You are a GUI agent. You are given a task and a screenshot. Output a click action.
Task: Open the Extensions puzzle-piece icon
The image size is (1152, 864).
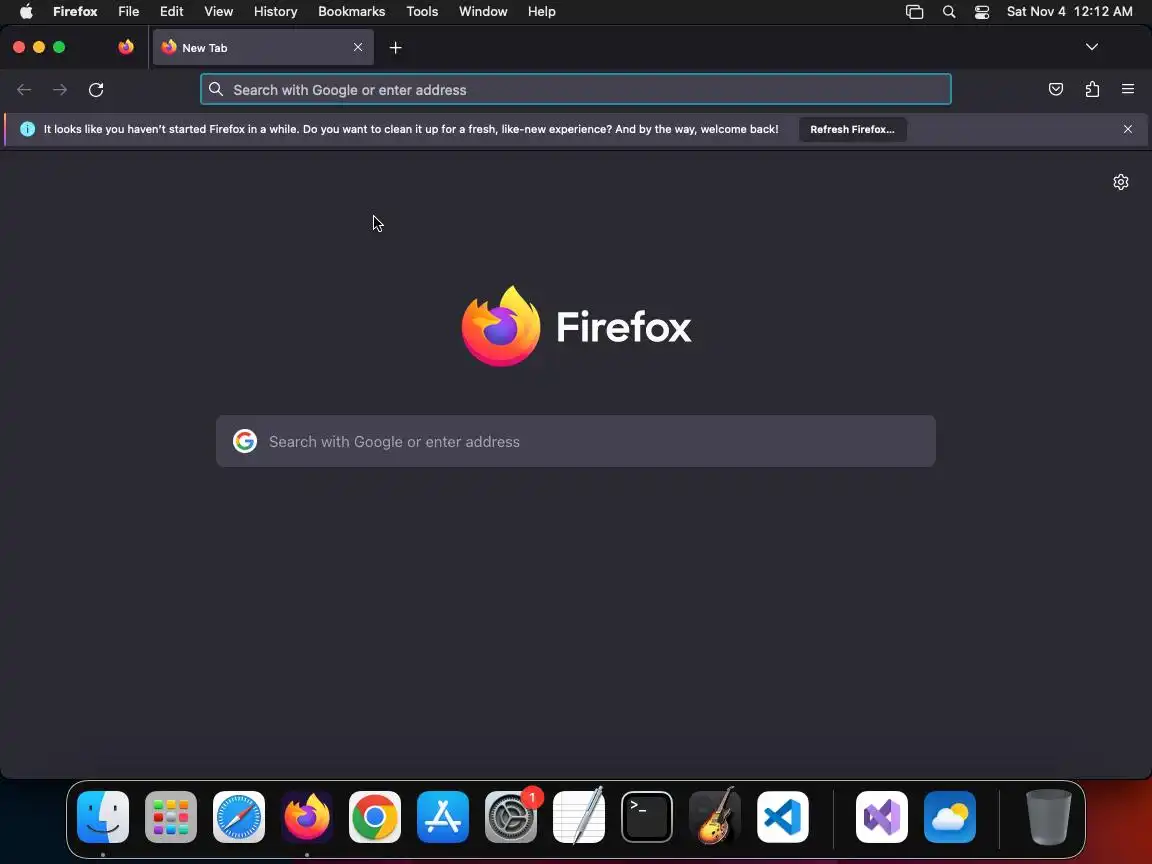[1092, 89]
